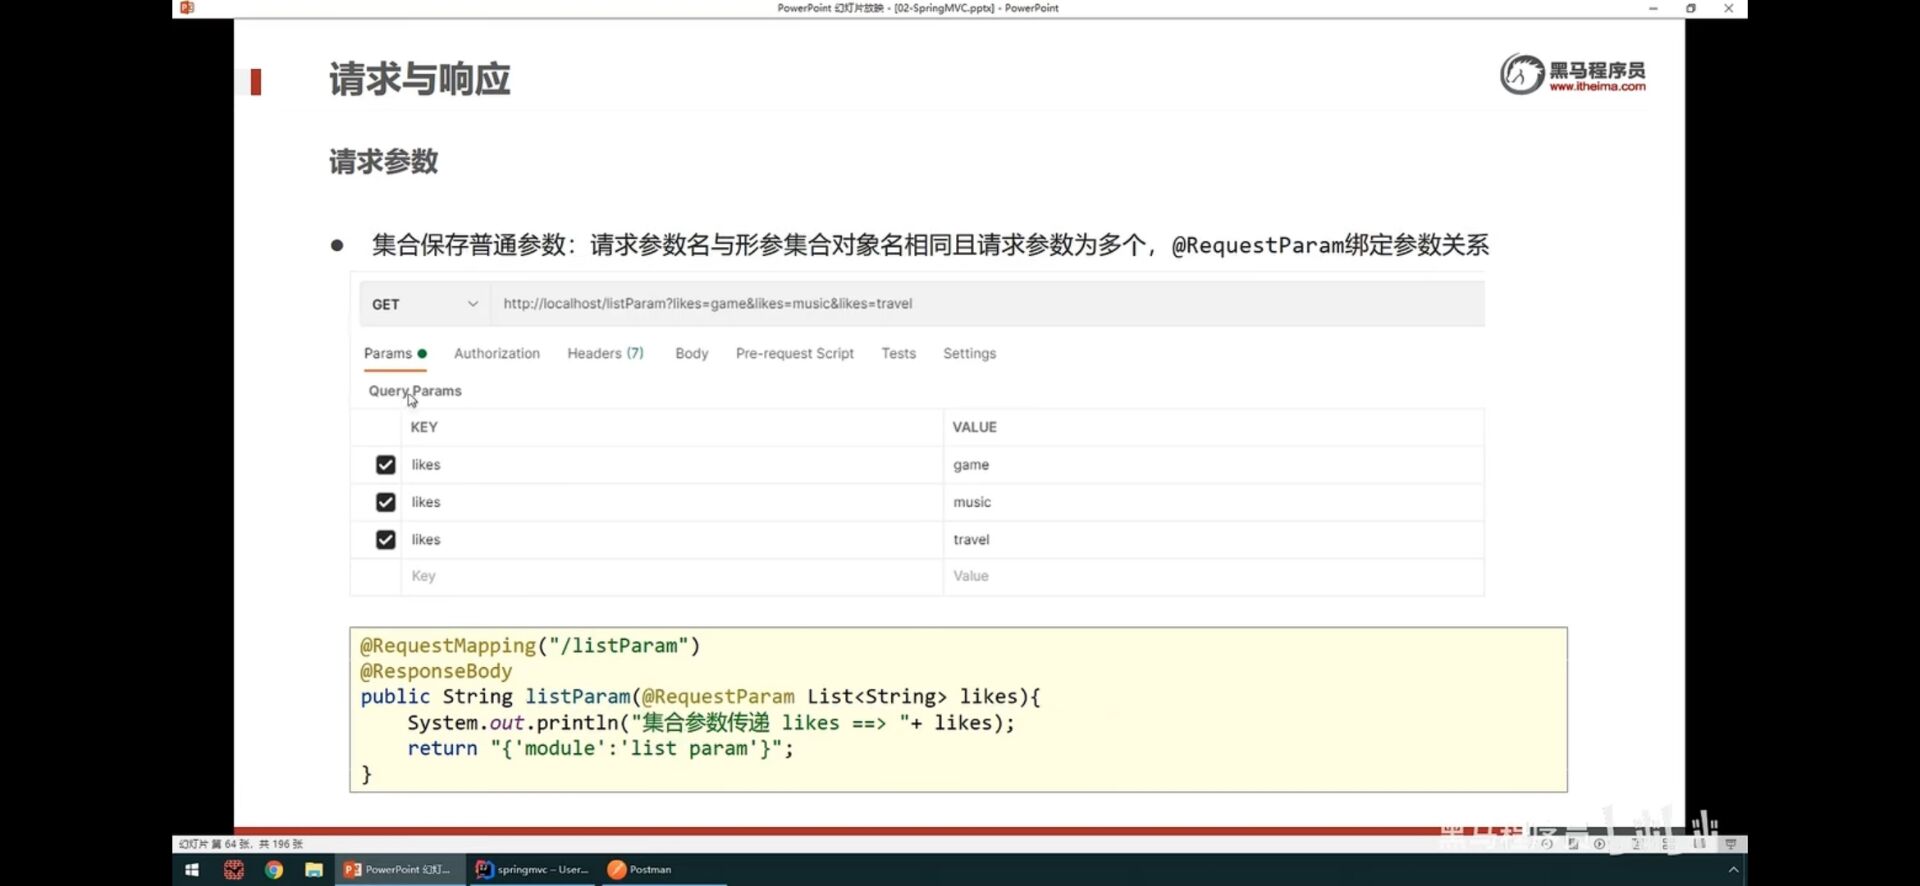Restore down the PowerPoint window
This screenshot has width=1920, height=886.
(x=1691, y=8)
